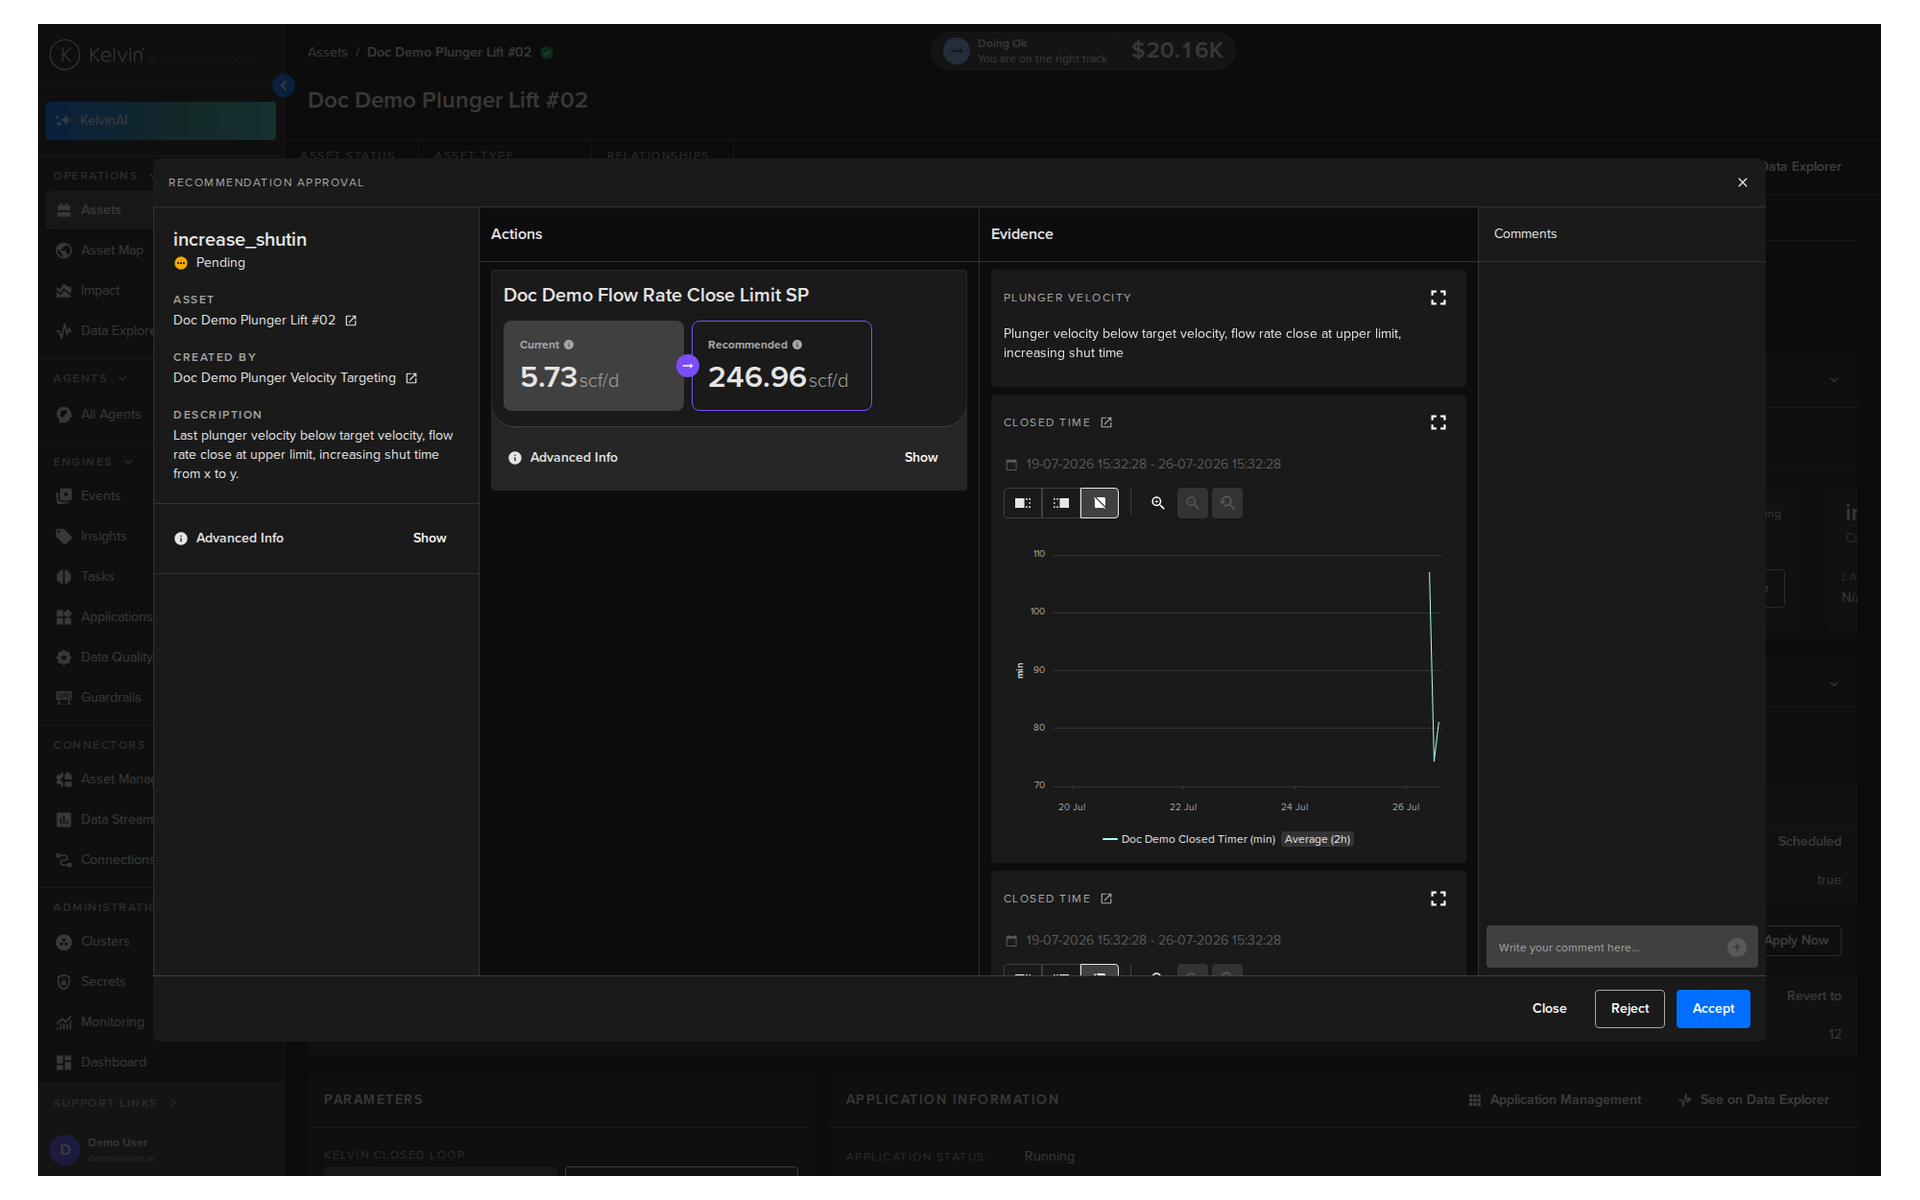Screen dimensions: 1920x1200
Task: Click the Demo User avatar in the sidebar
Action: point(65,1150)
